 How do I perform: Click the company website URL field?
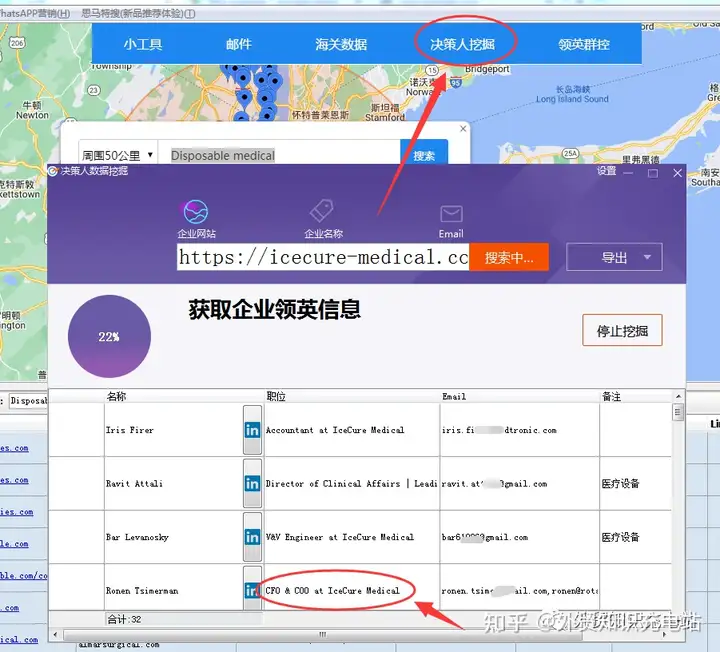coord(323,257)
